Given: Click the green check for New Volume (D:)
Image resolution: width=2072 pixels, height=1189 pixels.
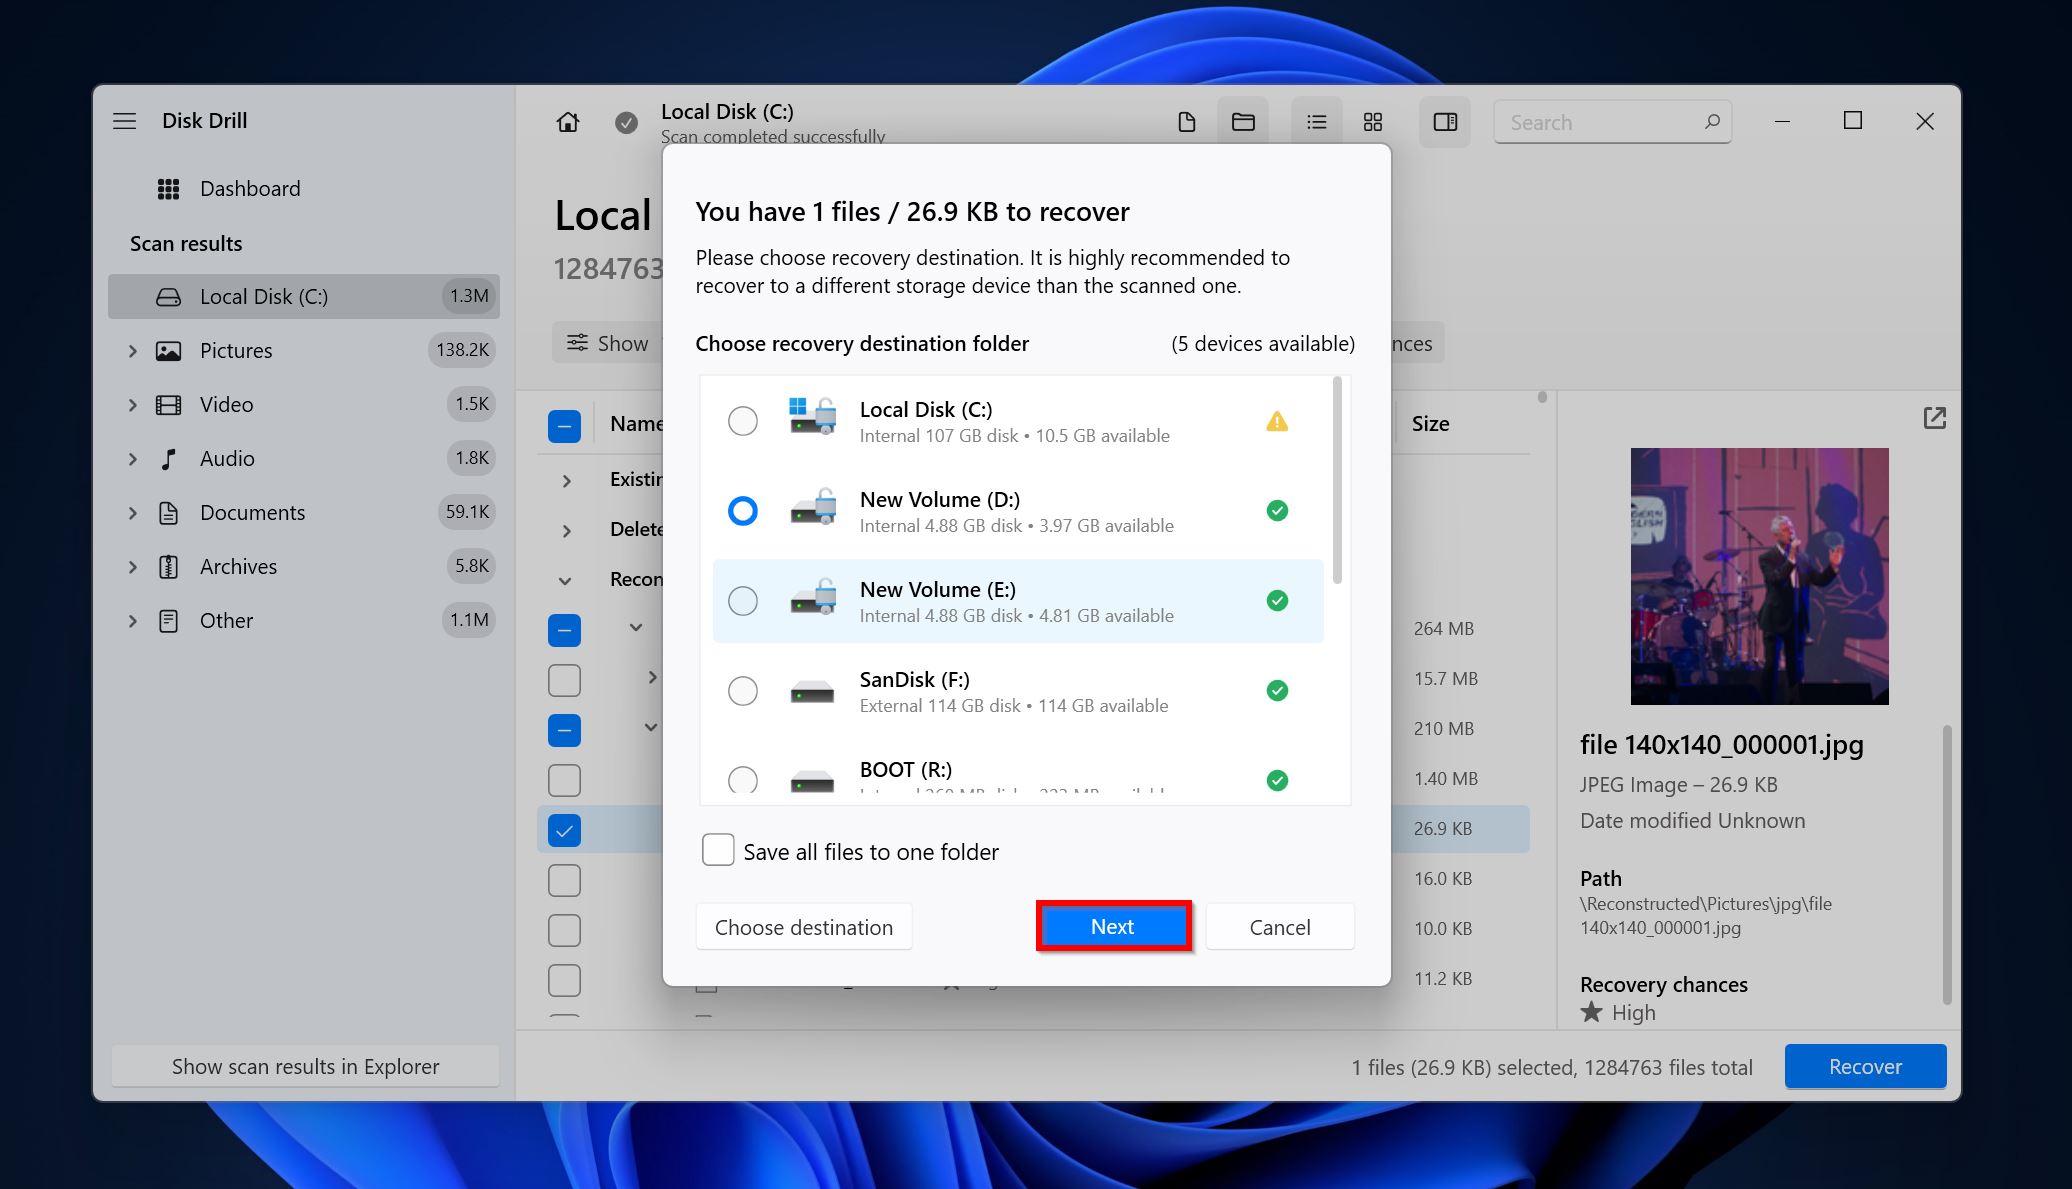Looking at the screenshot, I should coord(1277,511).
